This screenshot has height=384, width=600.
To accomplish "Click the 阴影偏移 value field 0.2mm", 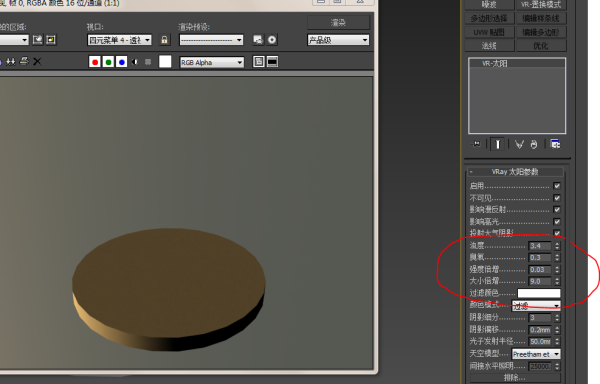I will click(x=540, y=329).
